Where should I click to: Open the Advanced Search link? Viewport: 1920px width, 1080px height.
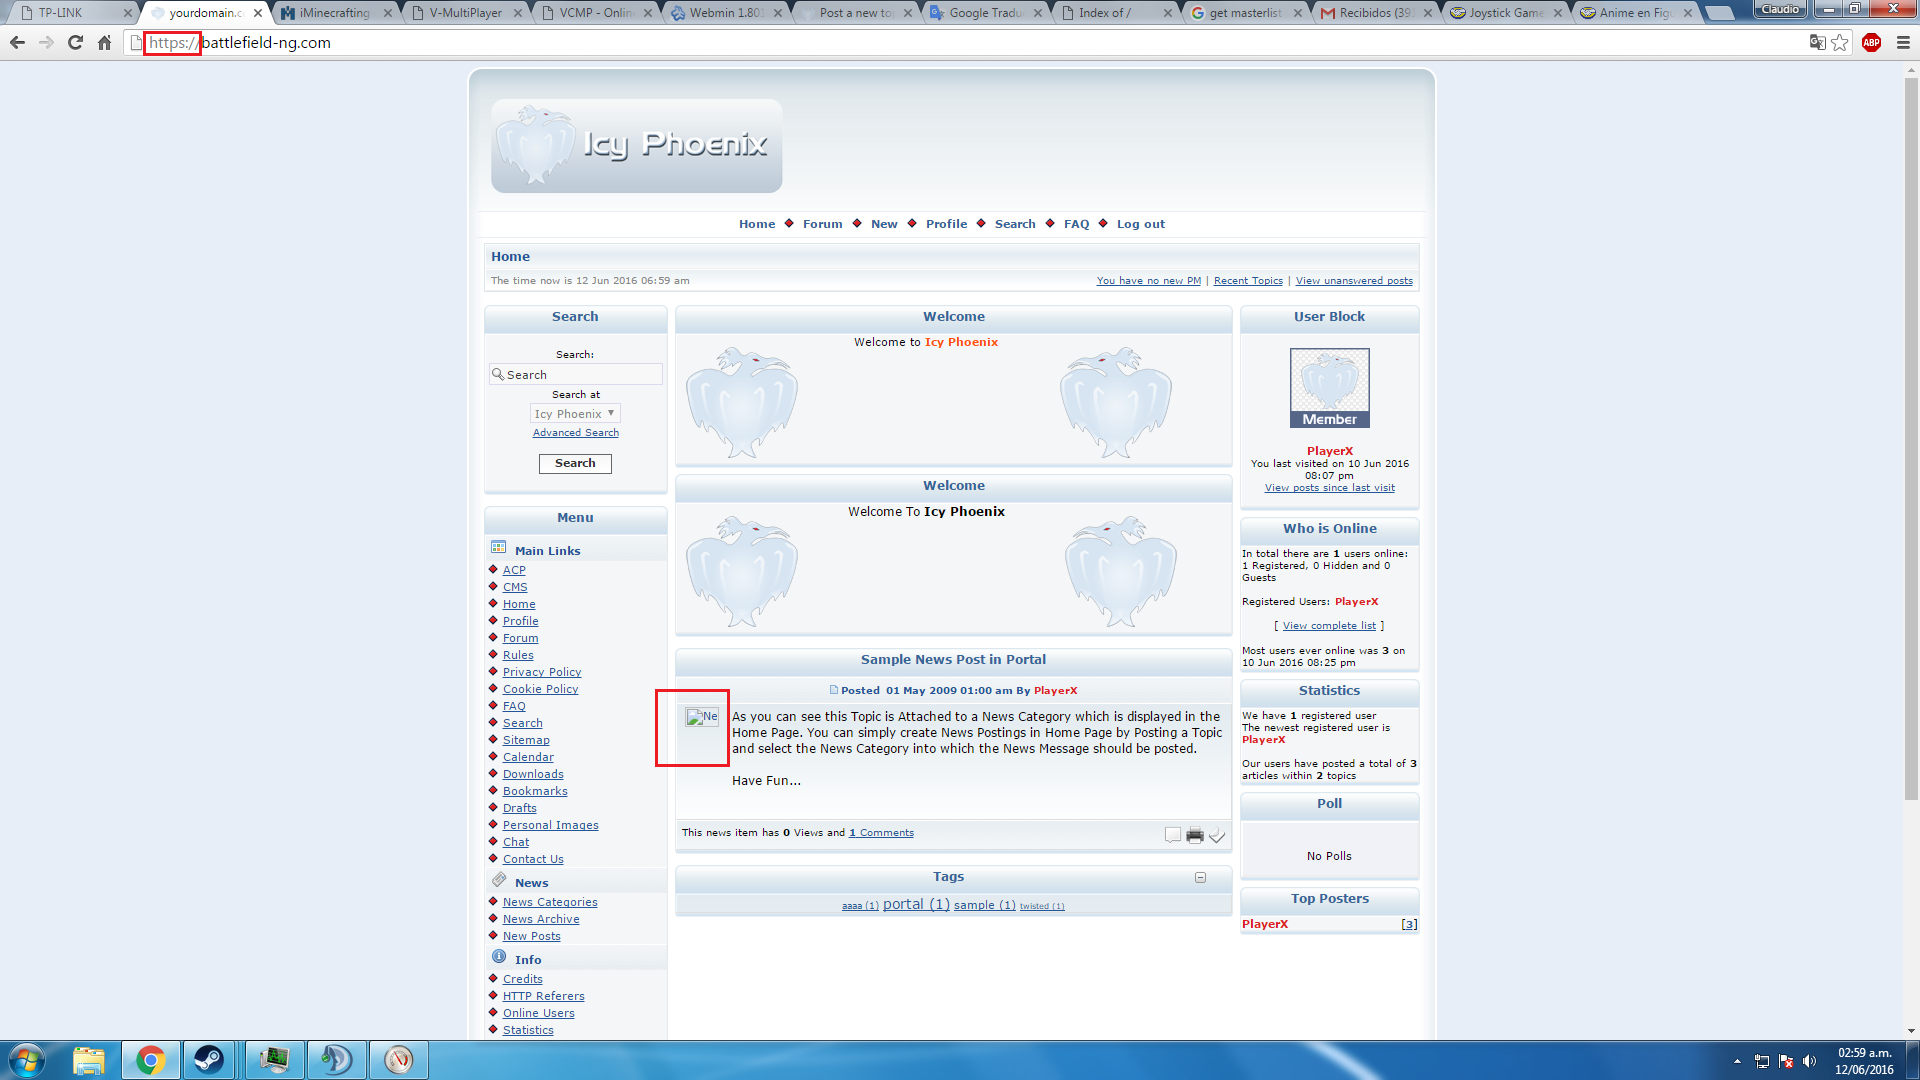(x=575, y=433)
